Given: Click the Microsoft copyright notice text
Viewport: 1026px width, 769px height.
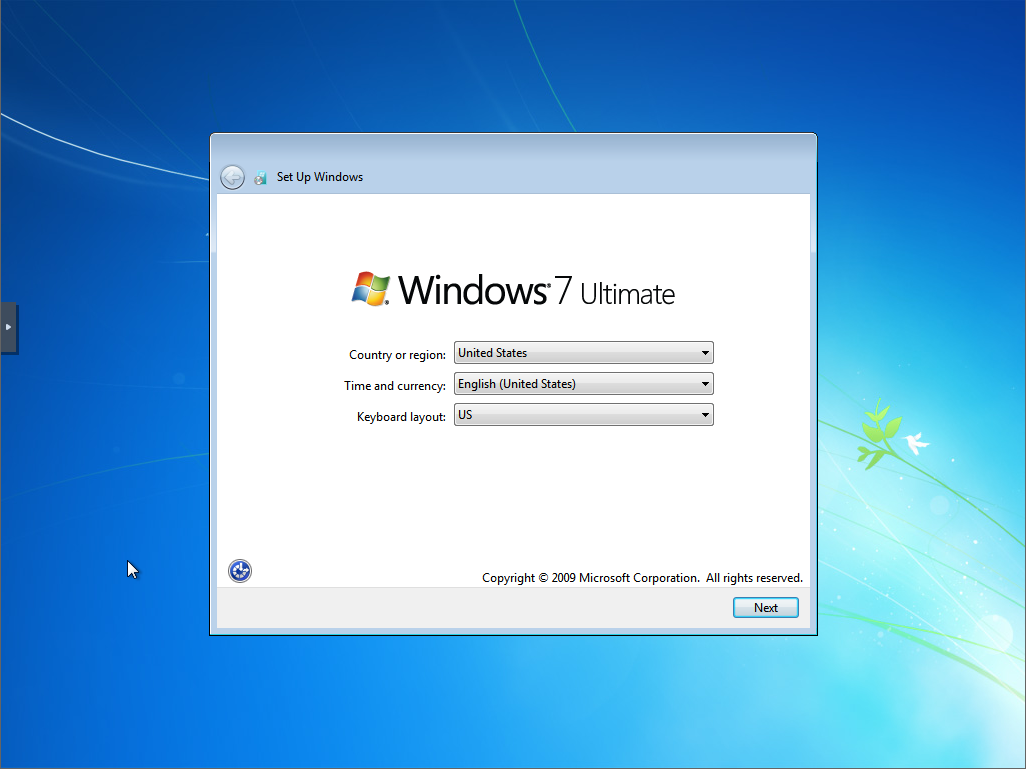Looking at the screenshot, I should [x=642, y=578].
